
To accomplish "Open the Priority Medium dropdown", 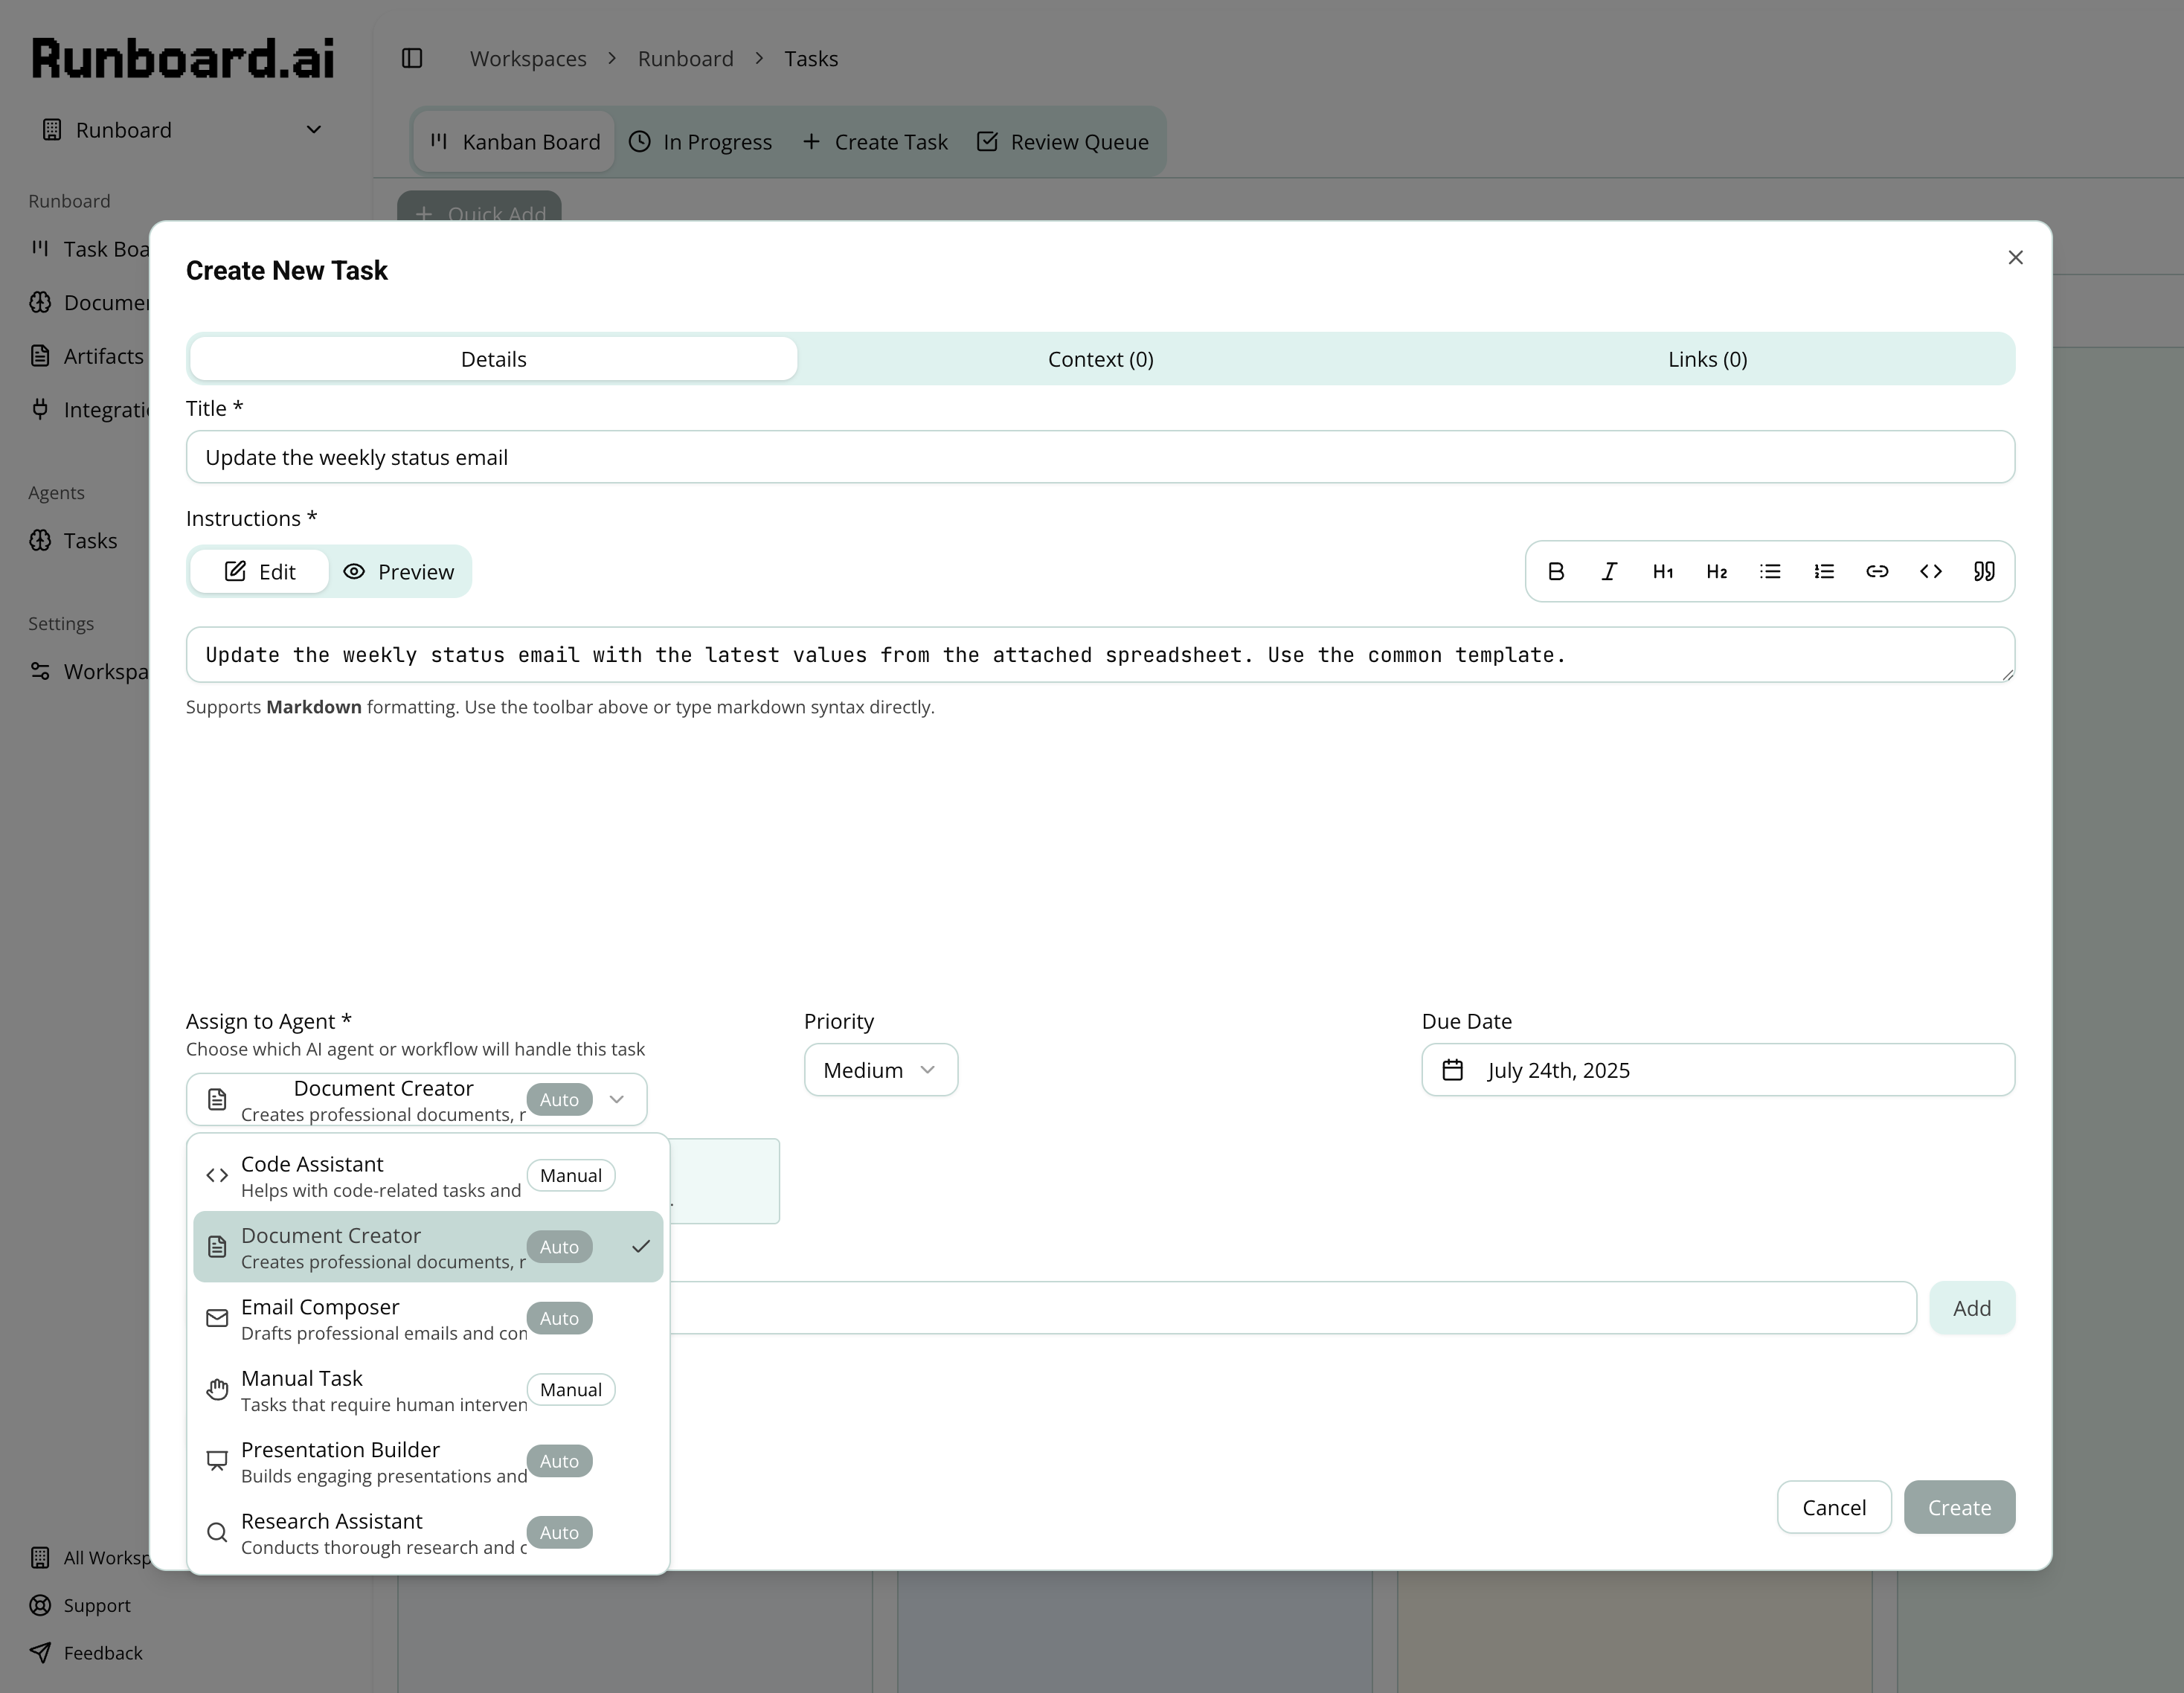I will pos(880,1070).
